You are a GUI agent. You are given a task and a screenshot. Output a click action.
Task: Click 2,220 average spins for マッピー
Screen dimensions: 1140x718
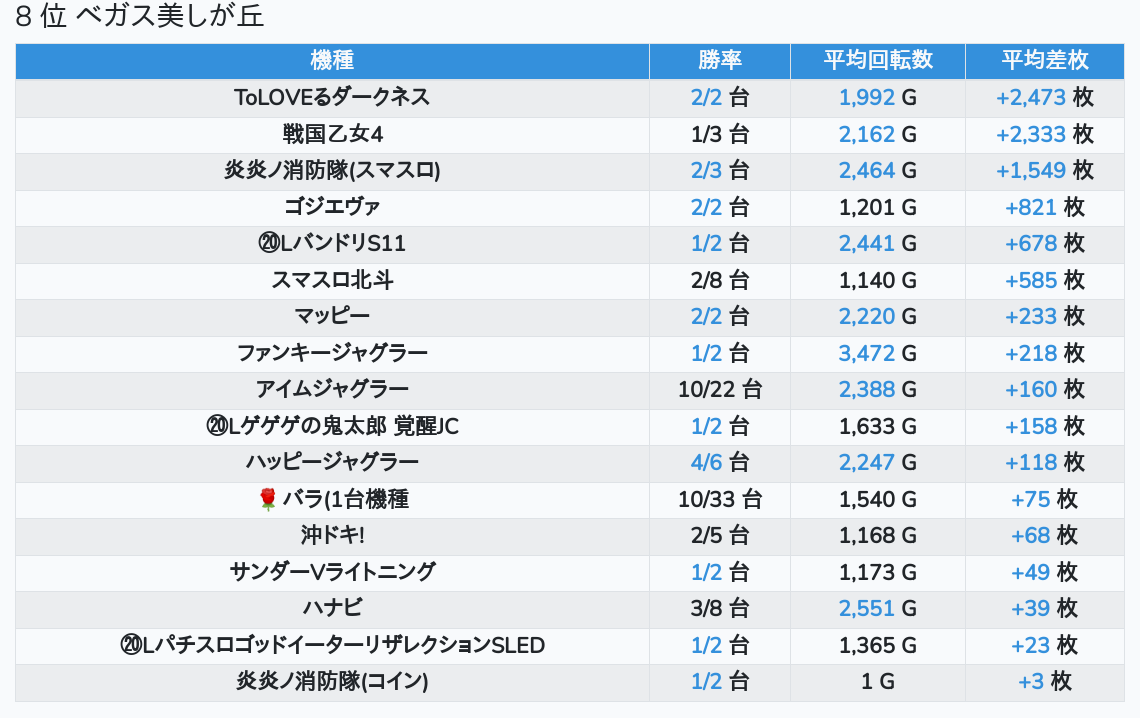(x=867, y=316)
